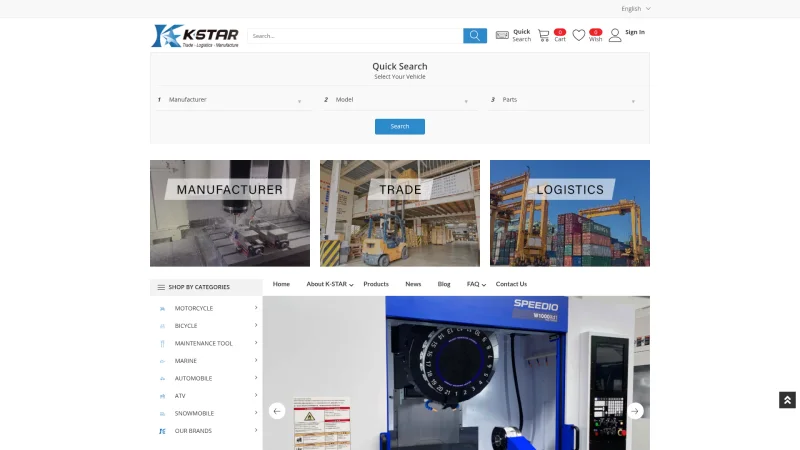Expand Bicycle category chevron
The image size is (800, 450).
tap(256, 325)
